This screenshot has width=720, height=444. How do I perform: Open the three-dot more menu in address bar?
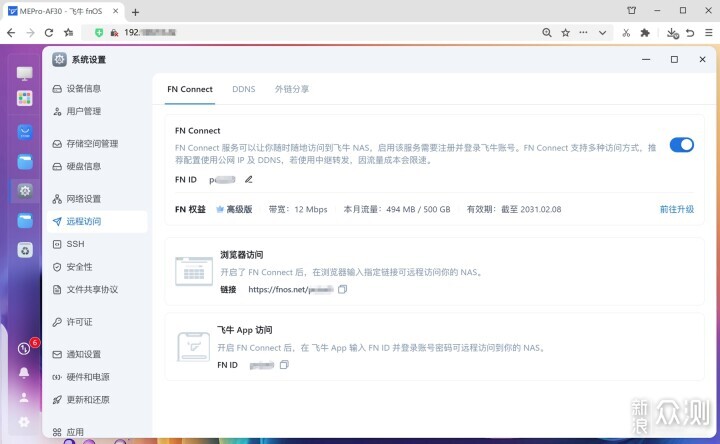(583, 33)
